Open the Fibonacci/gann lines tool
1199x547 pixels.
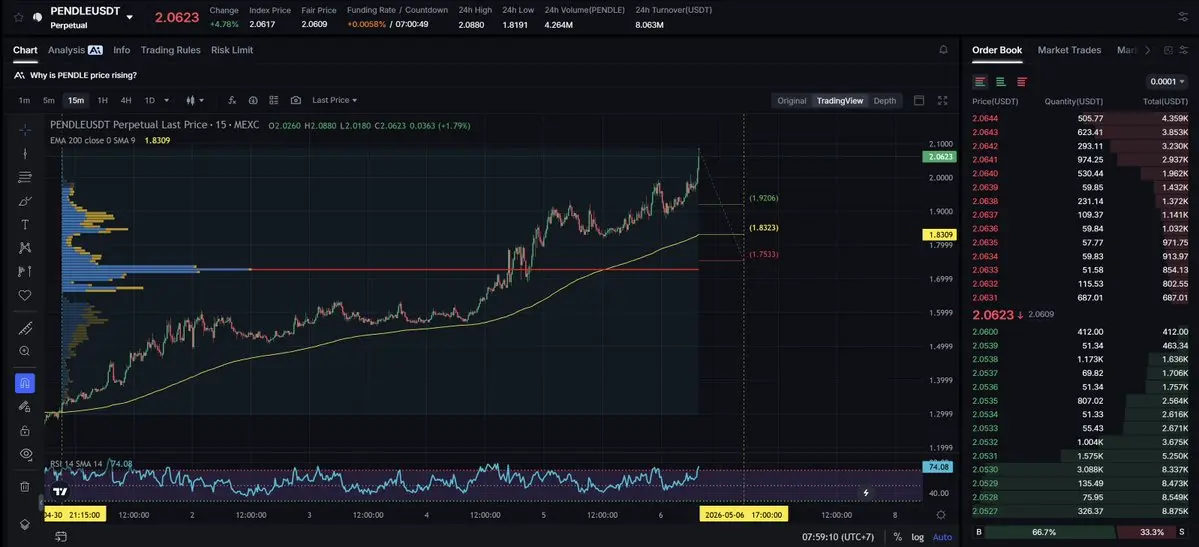[24, 177]
